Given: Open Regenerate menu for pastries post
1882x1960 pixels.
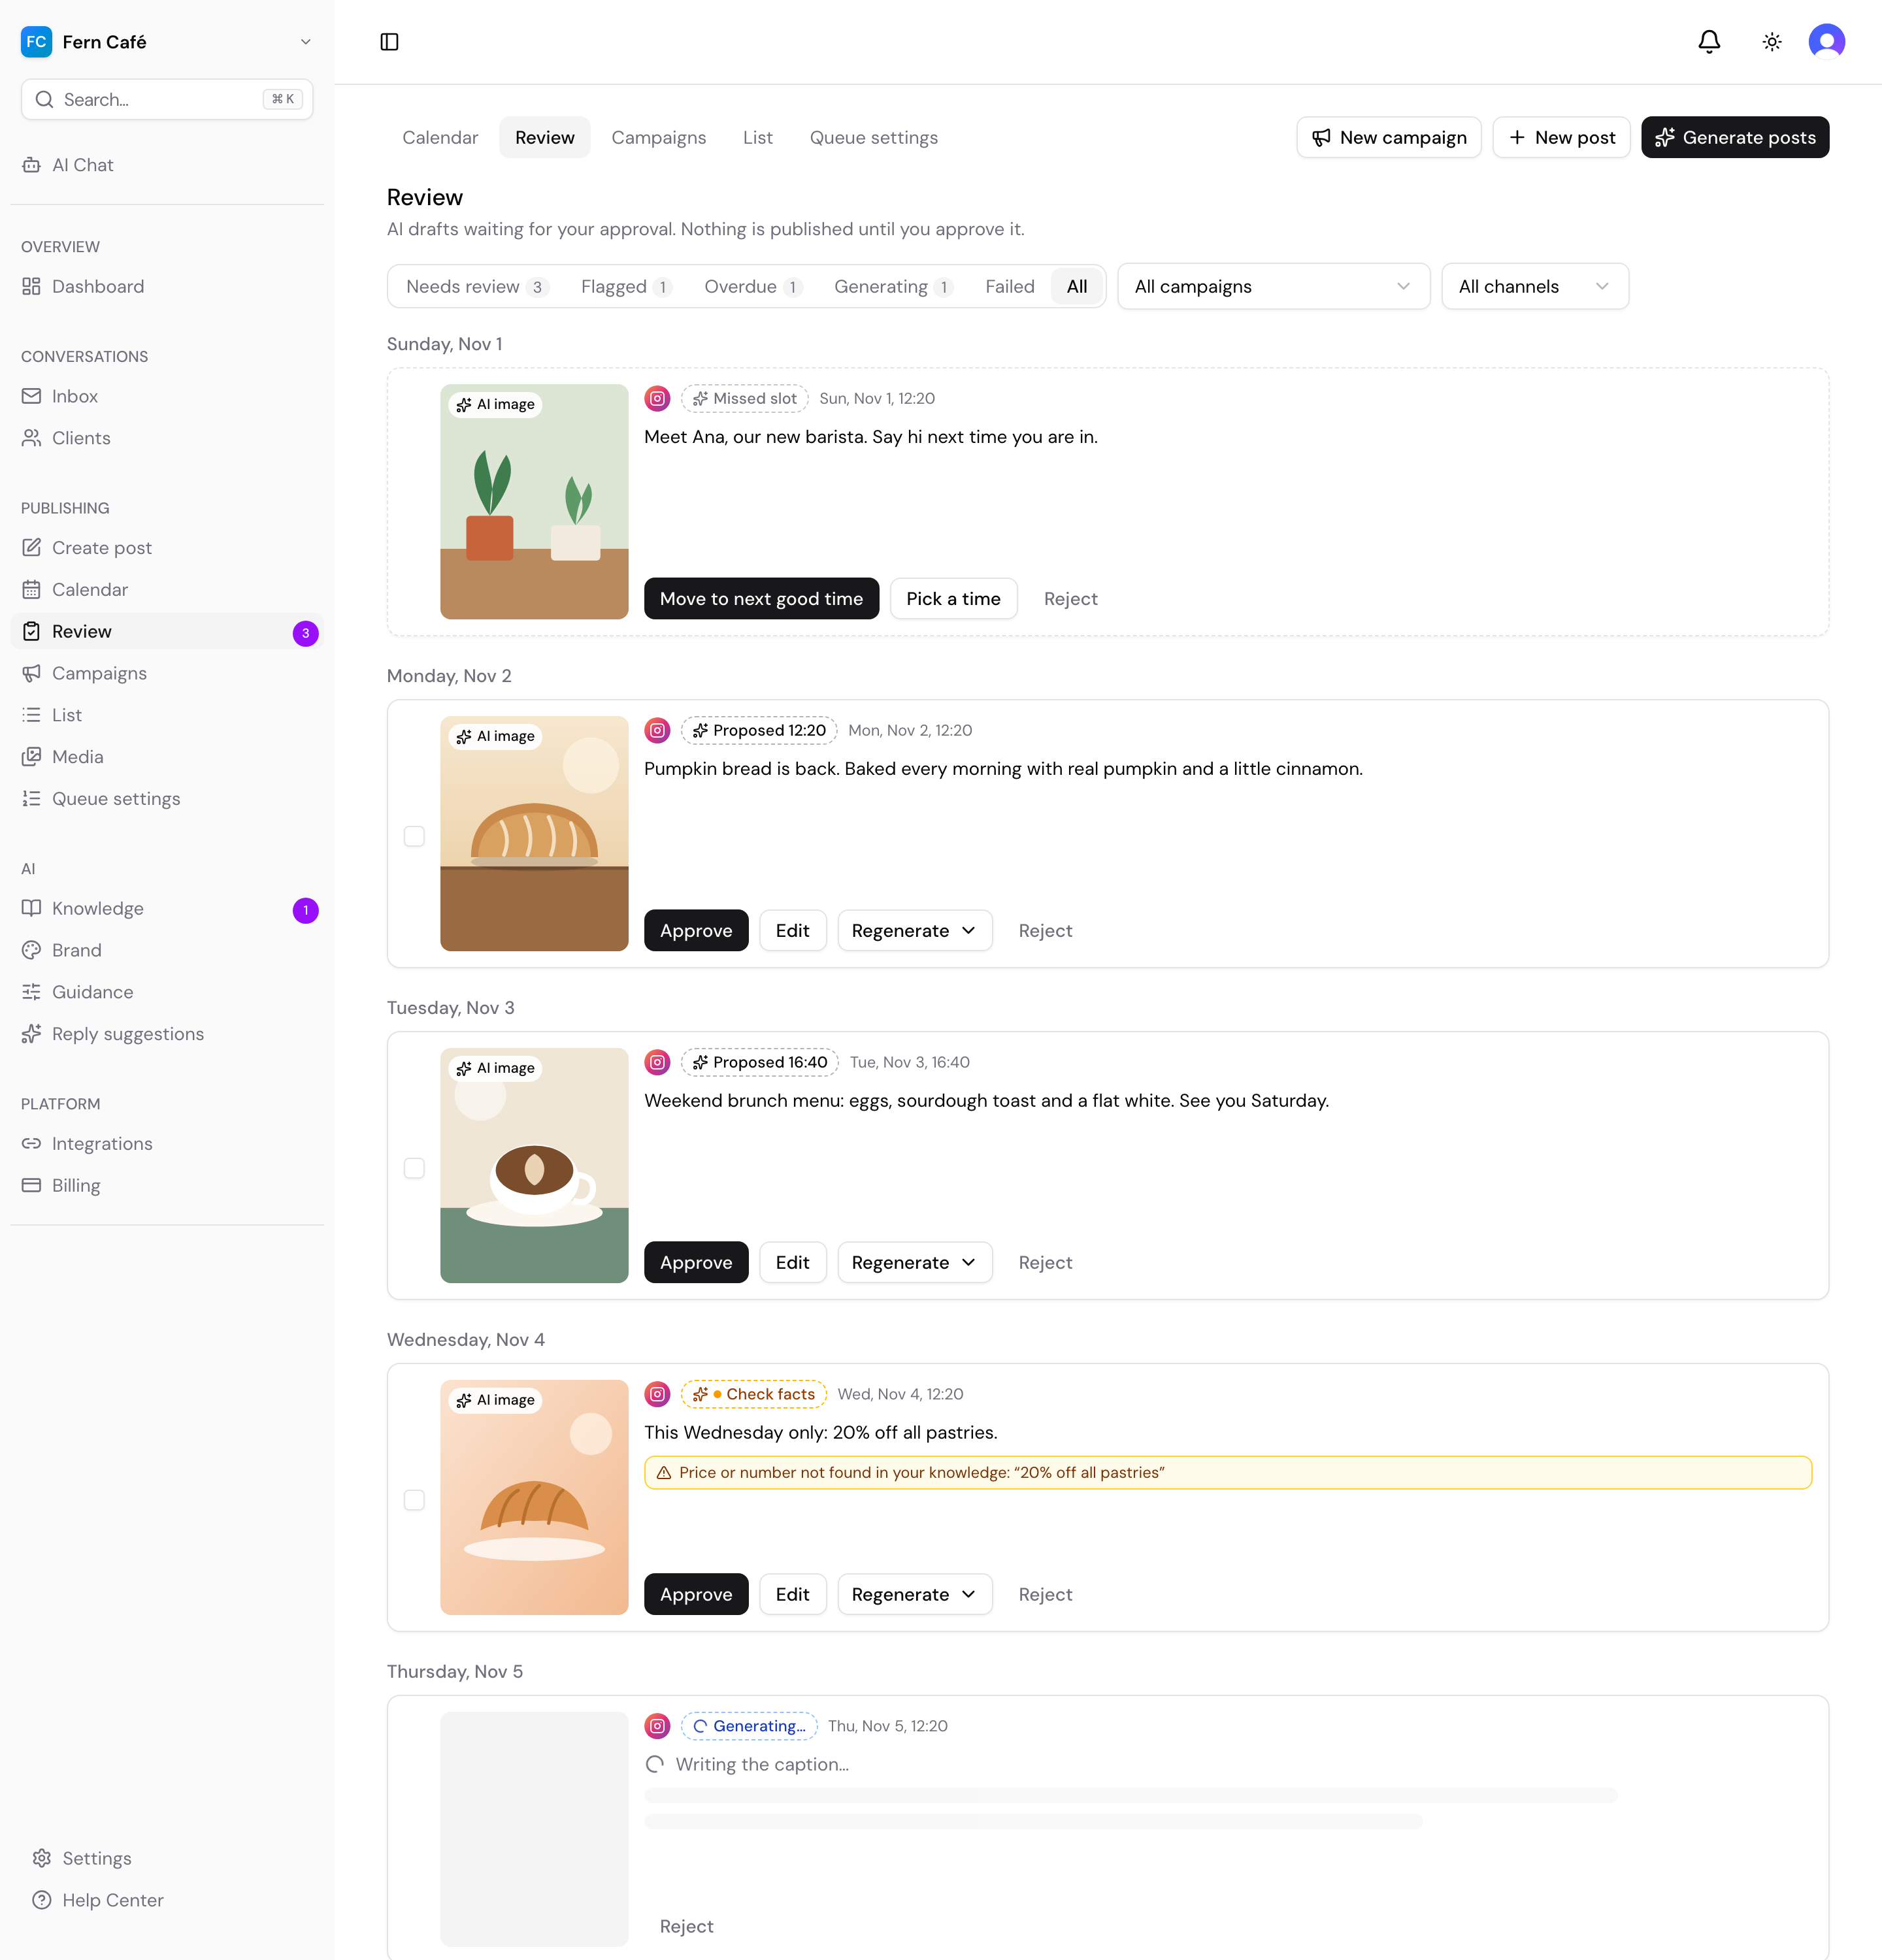Looking at the screenshot, I should (914, 1595).
